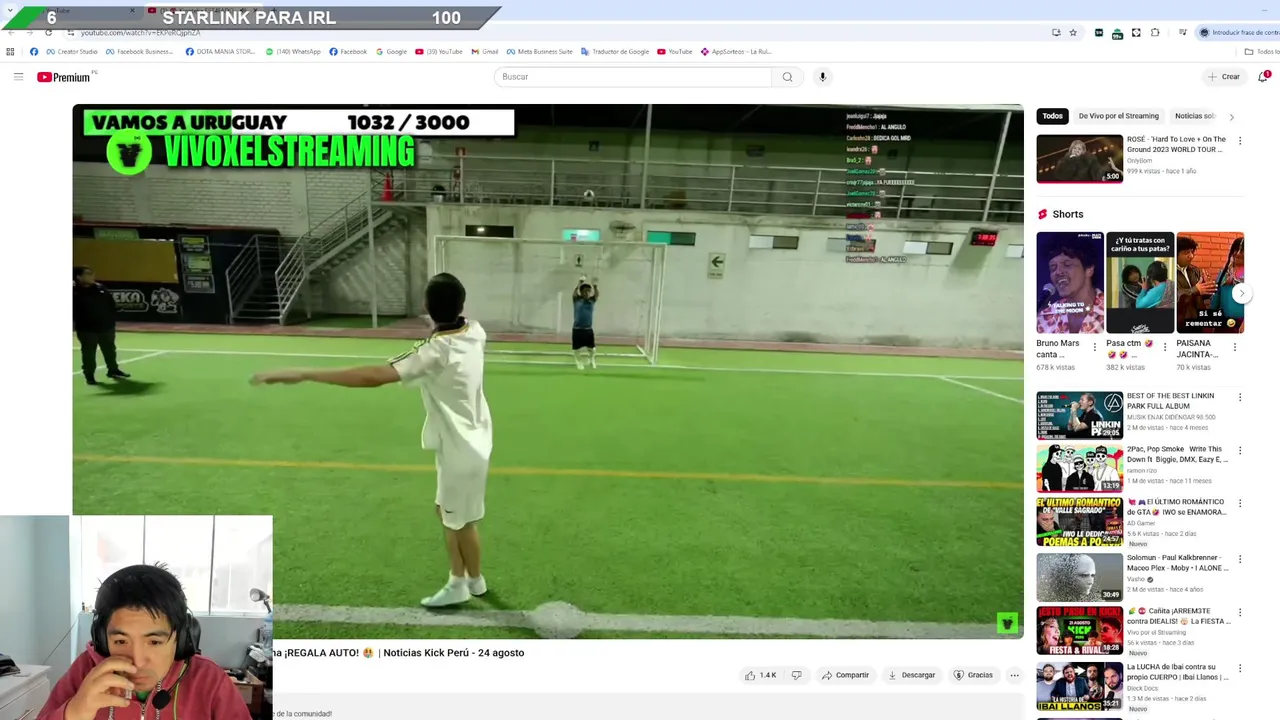The height and width of the screenshot is (720, 1280).
Task: Open the browser profile avatar
Action: [x=1204, y=32]
